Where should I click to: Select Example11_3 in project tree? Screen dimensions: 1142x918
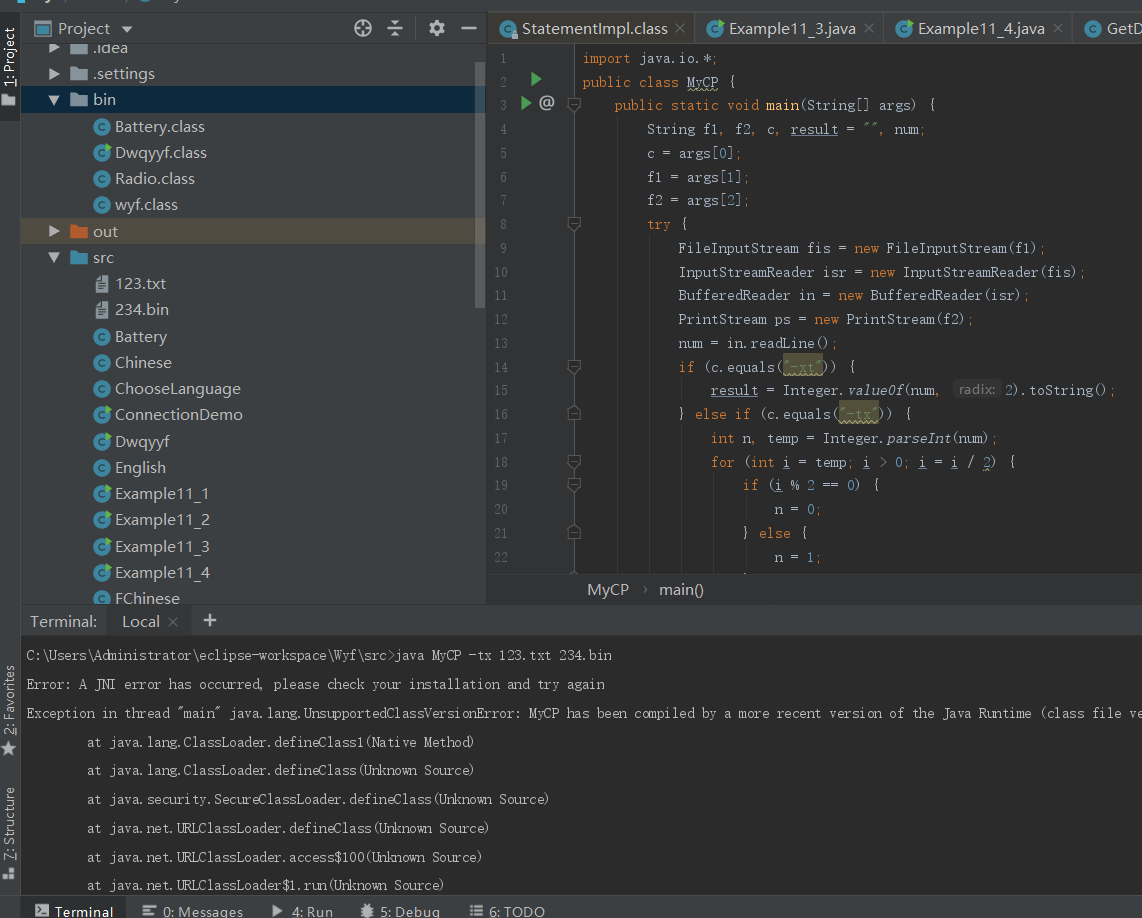[x=162, y=546]
